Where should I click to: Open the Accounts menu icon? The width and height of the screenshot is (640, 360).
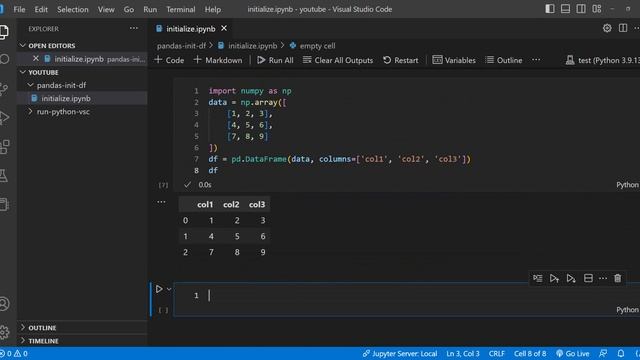click(4, 304)
